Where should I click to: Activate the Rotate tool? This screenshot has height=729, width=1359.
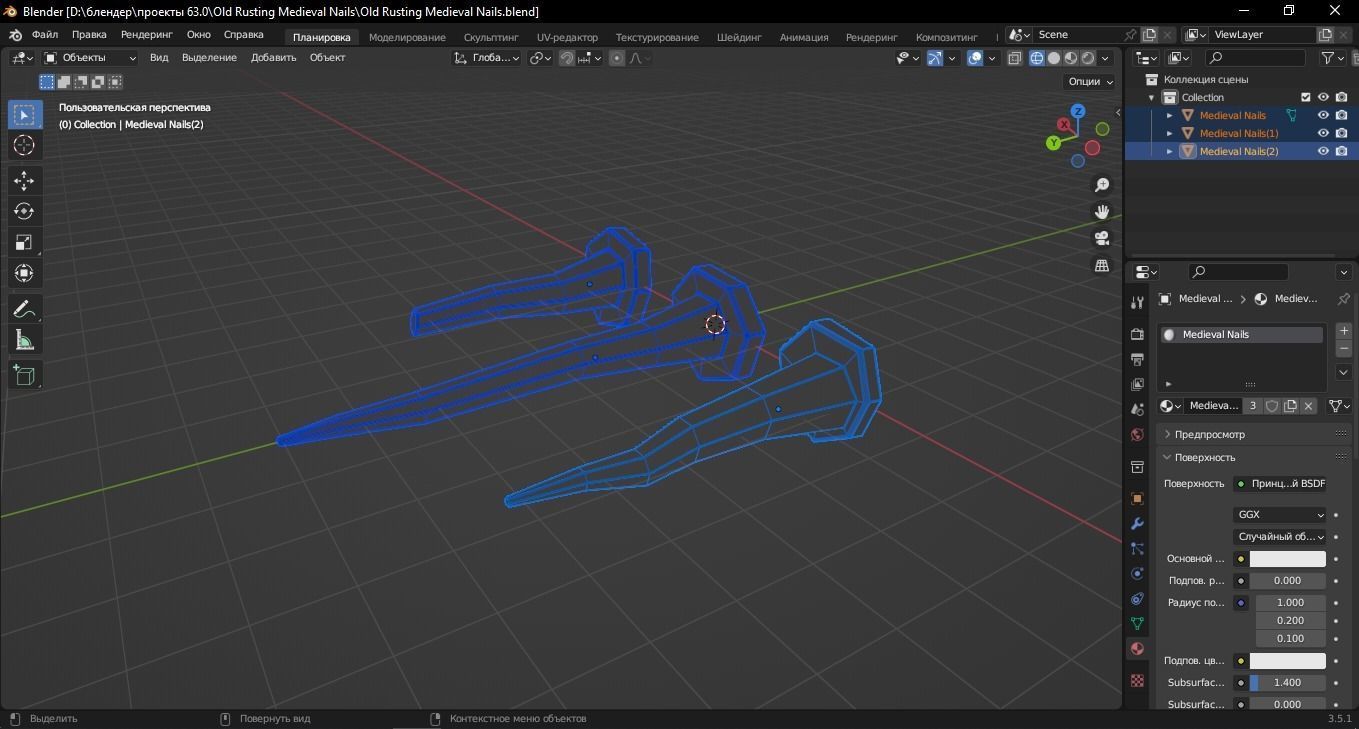pos(24,211)
